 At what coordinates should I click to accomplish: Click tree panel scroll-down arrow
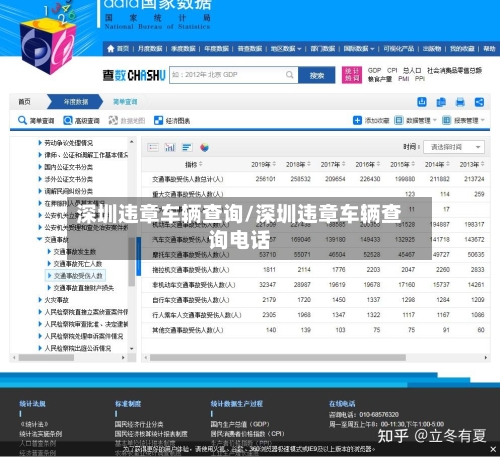point(132,349)
